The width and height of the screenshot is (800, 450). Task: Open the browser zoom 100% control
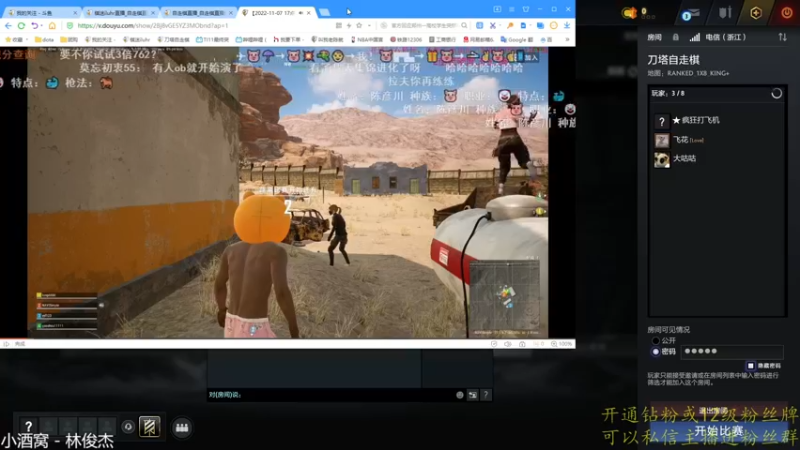(x=562, y=344)
